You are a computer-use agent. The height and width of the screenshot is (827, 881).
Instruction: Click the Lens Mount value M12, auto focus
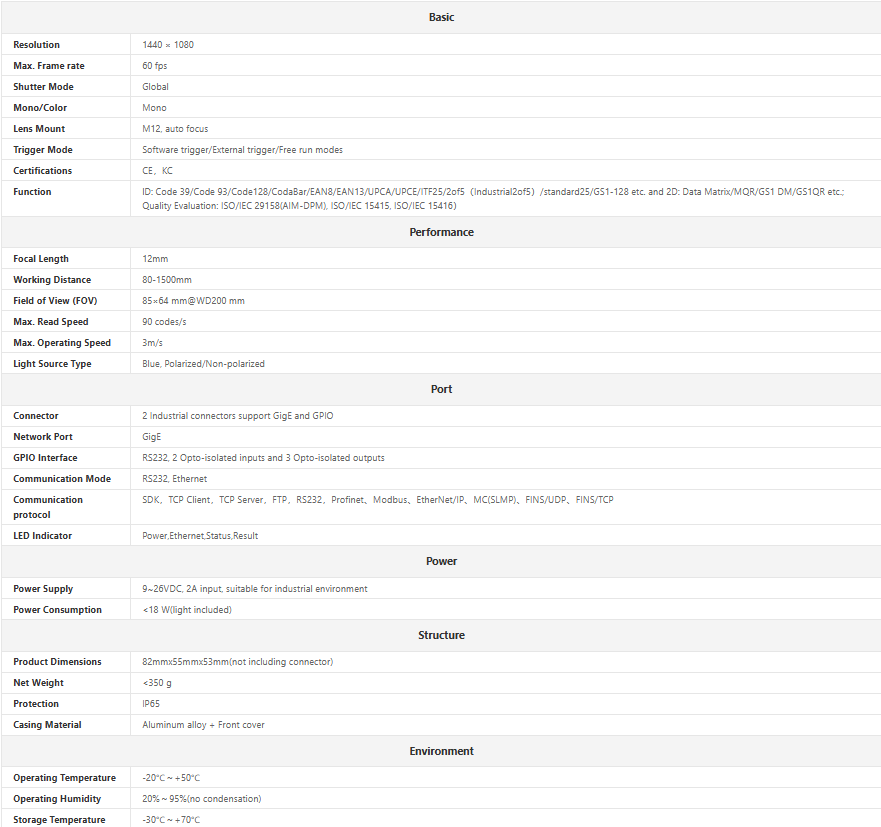(x=175, y=129)
